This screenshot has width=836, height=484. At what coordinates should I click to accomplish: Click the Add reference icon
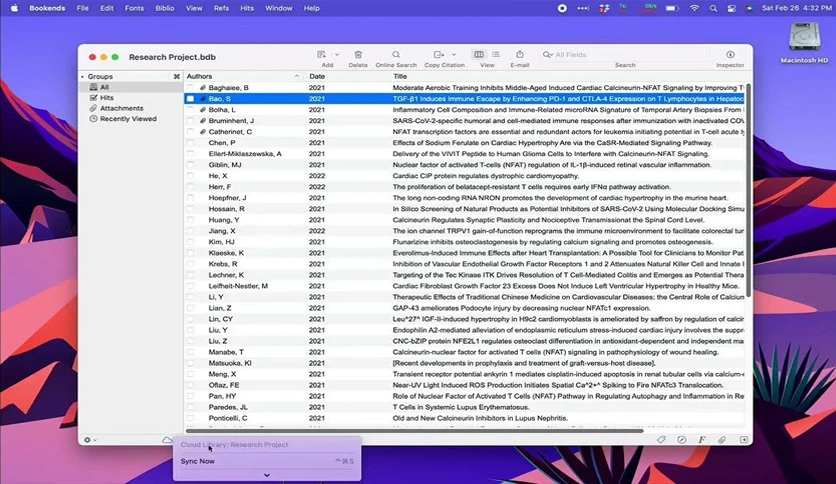321,54
